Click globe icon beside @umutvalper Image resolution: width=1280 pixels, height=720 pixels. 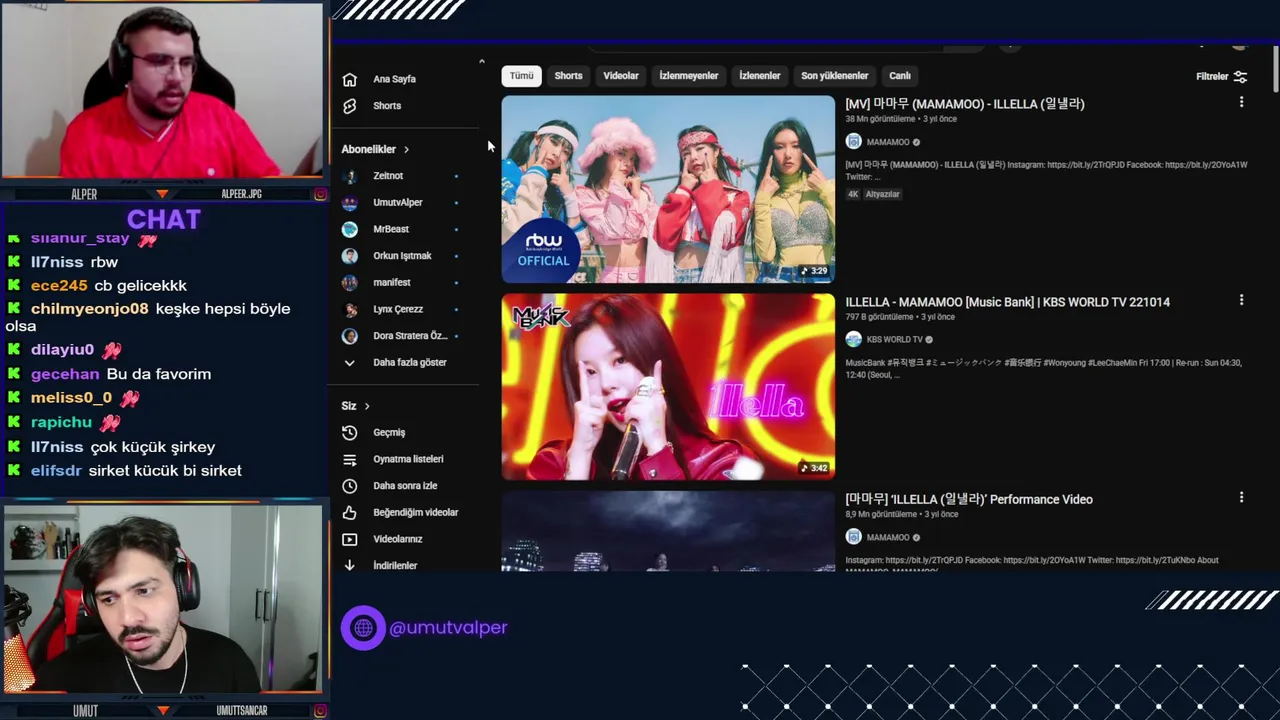point(363,628)
